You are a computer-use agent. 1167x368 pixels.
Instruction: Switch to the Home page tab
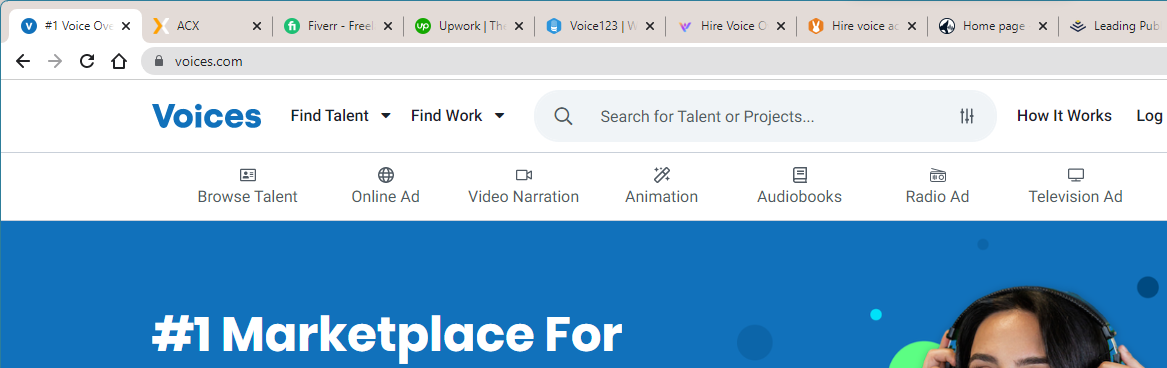pos(993,26)
